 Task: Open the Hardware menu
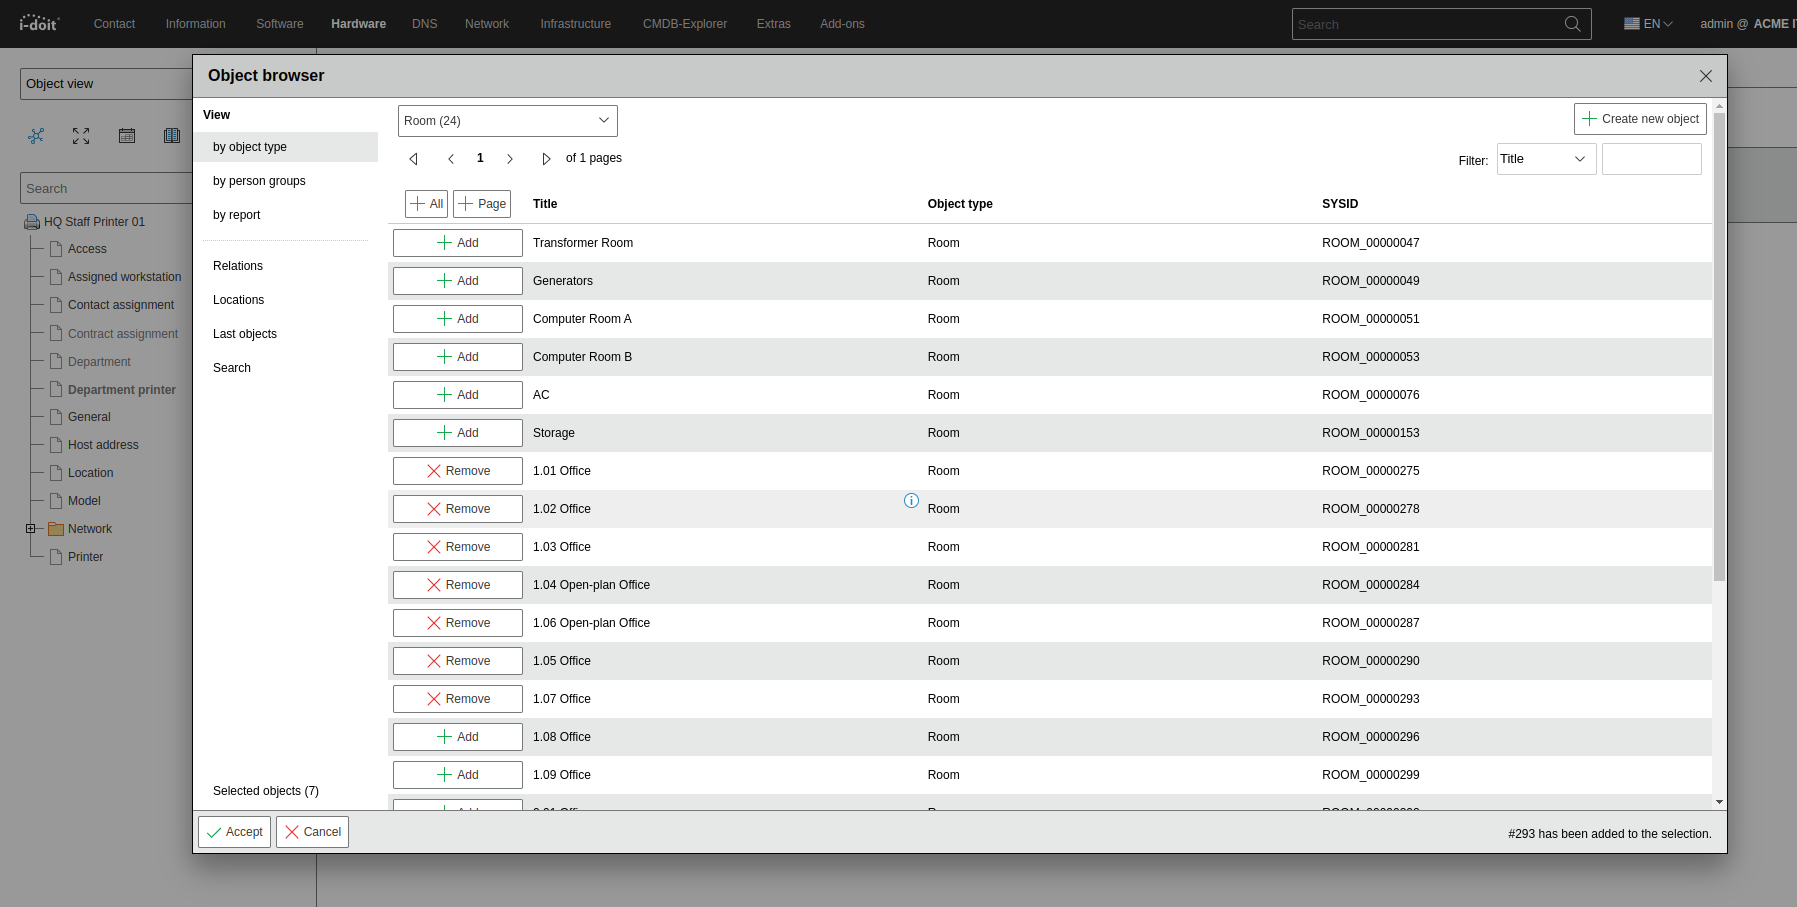(x=358, y=24)
